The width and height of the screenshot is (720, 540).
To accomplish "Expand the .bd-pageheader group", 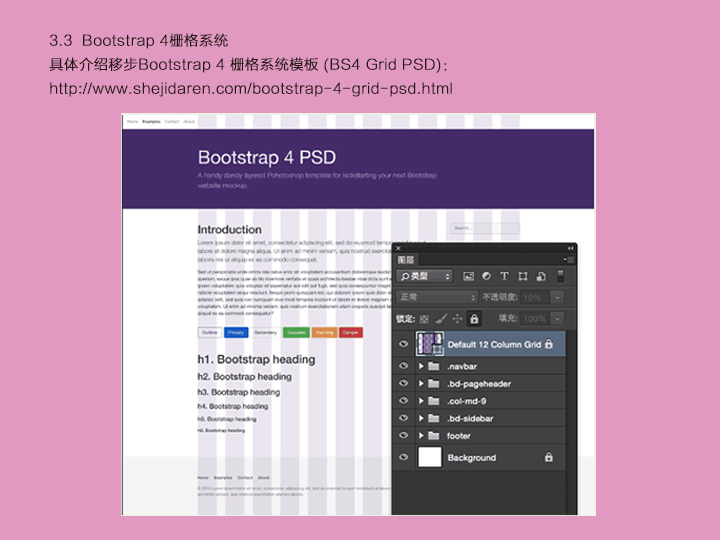I will (421, 383).
